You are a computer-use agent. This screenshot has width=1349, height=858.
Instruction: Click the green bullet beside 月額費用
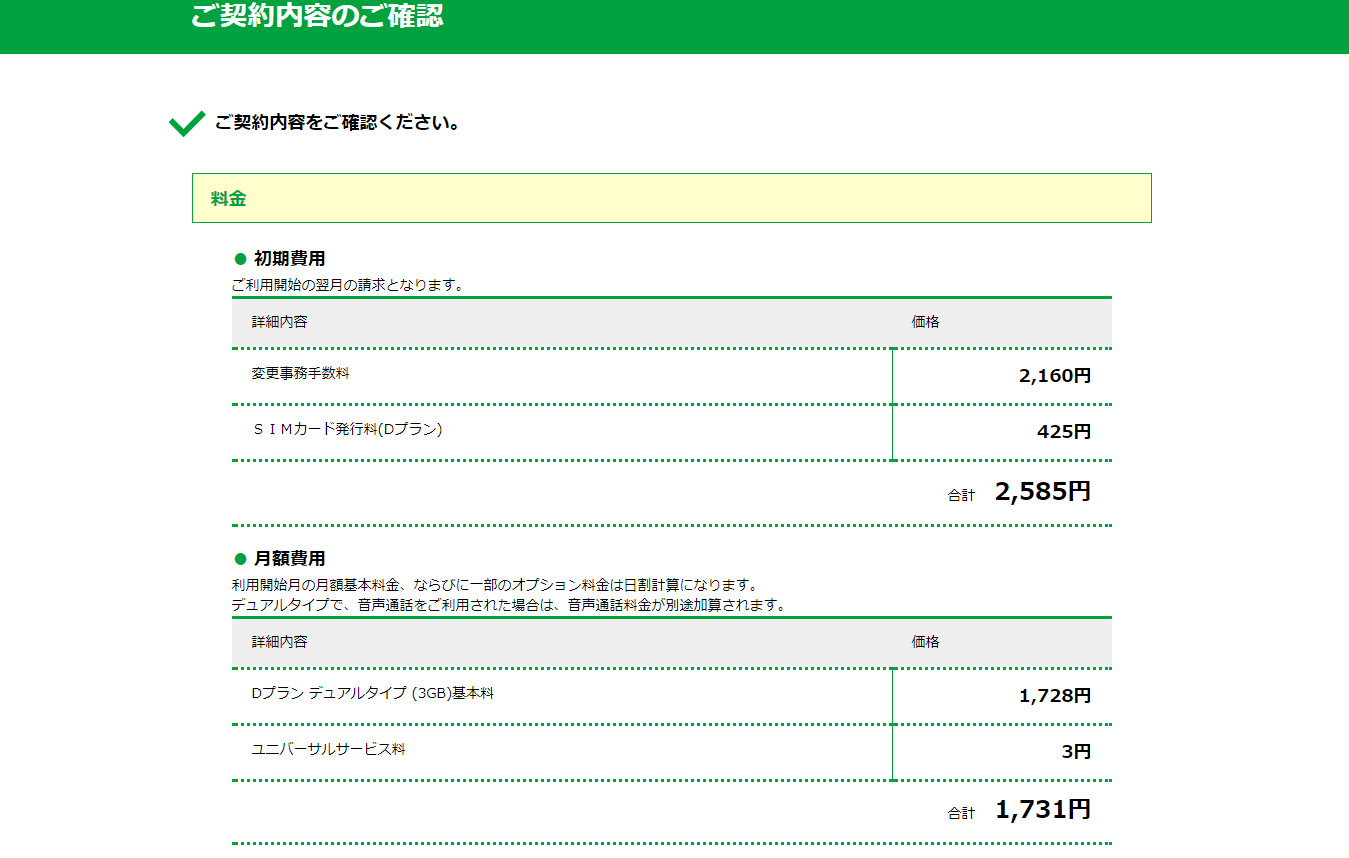pyautogui.click(x=240, y=559)
